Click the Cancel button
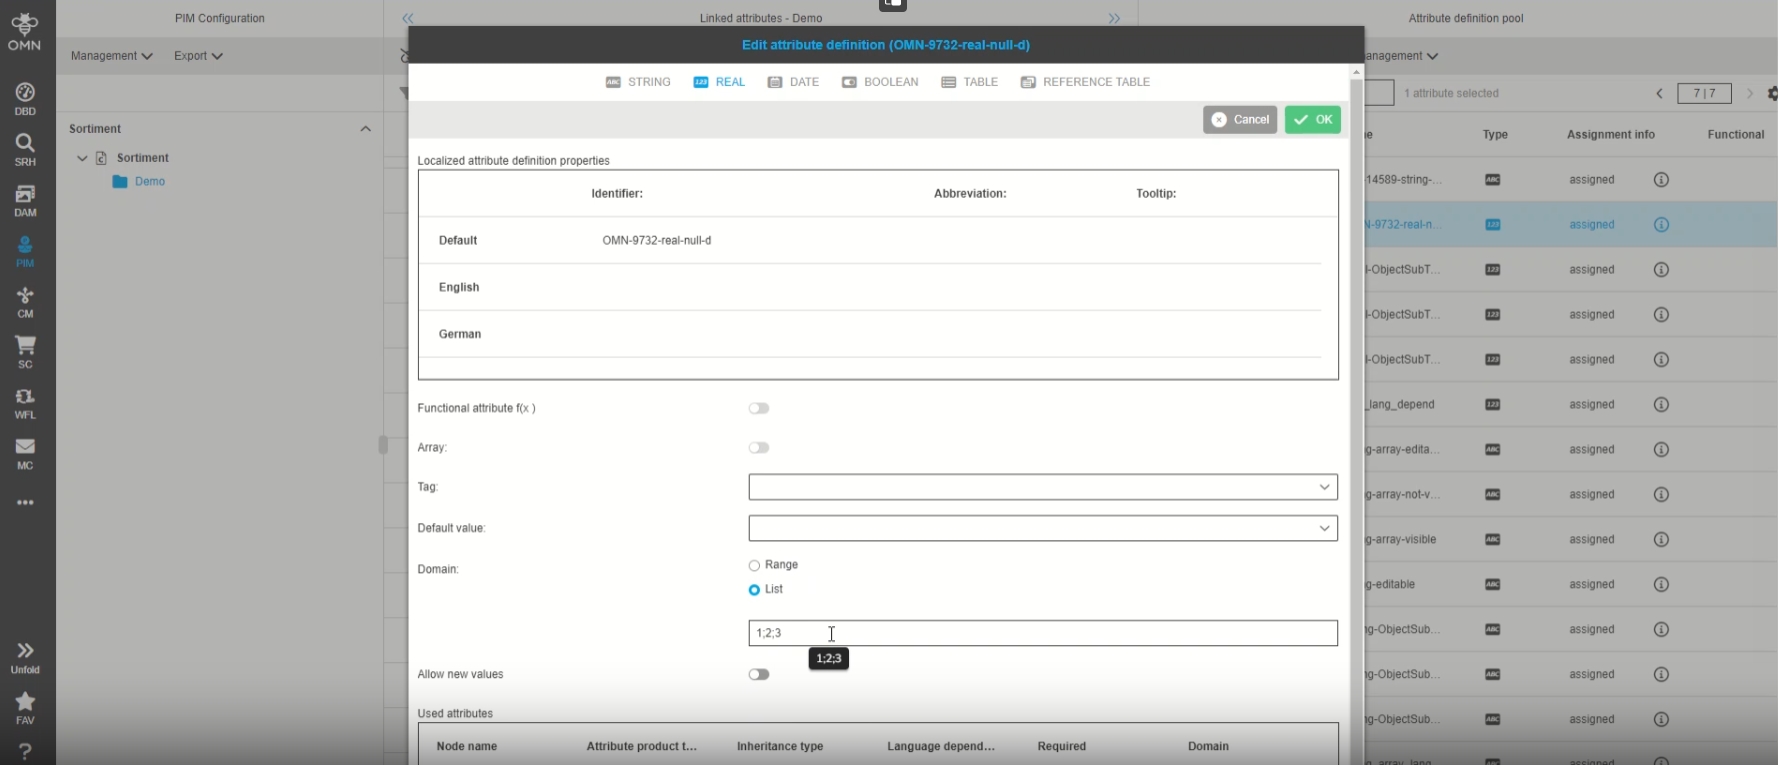Screen dimensions: 1778x765 pos(1239,120)
